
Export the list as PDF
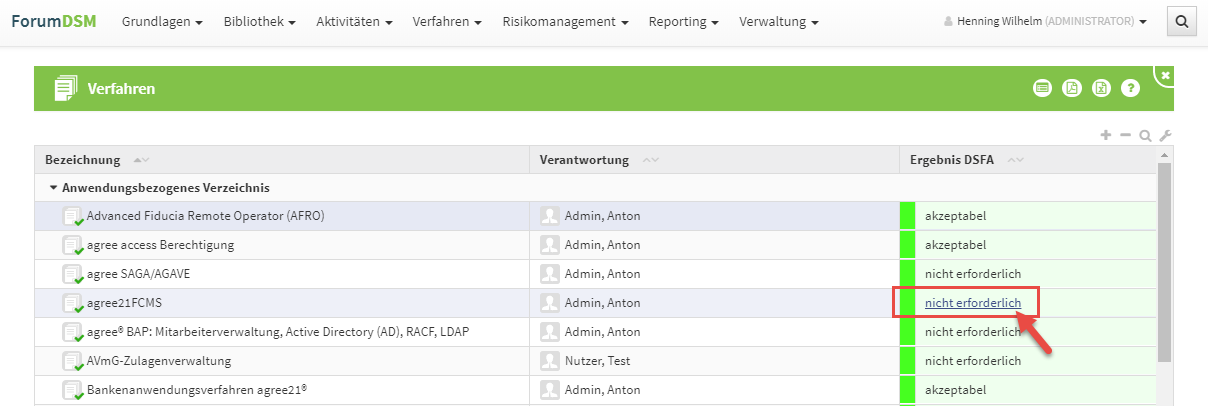pyautogui.click(x=1071, y=88)
